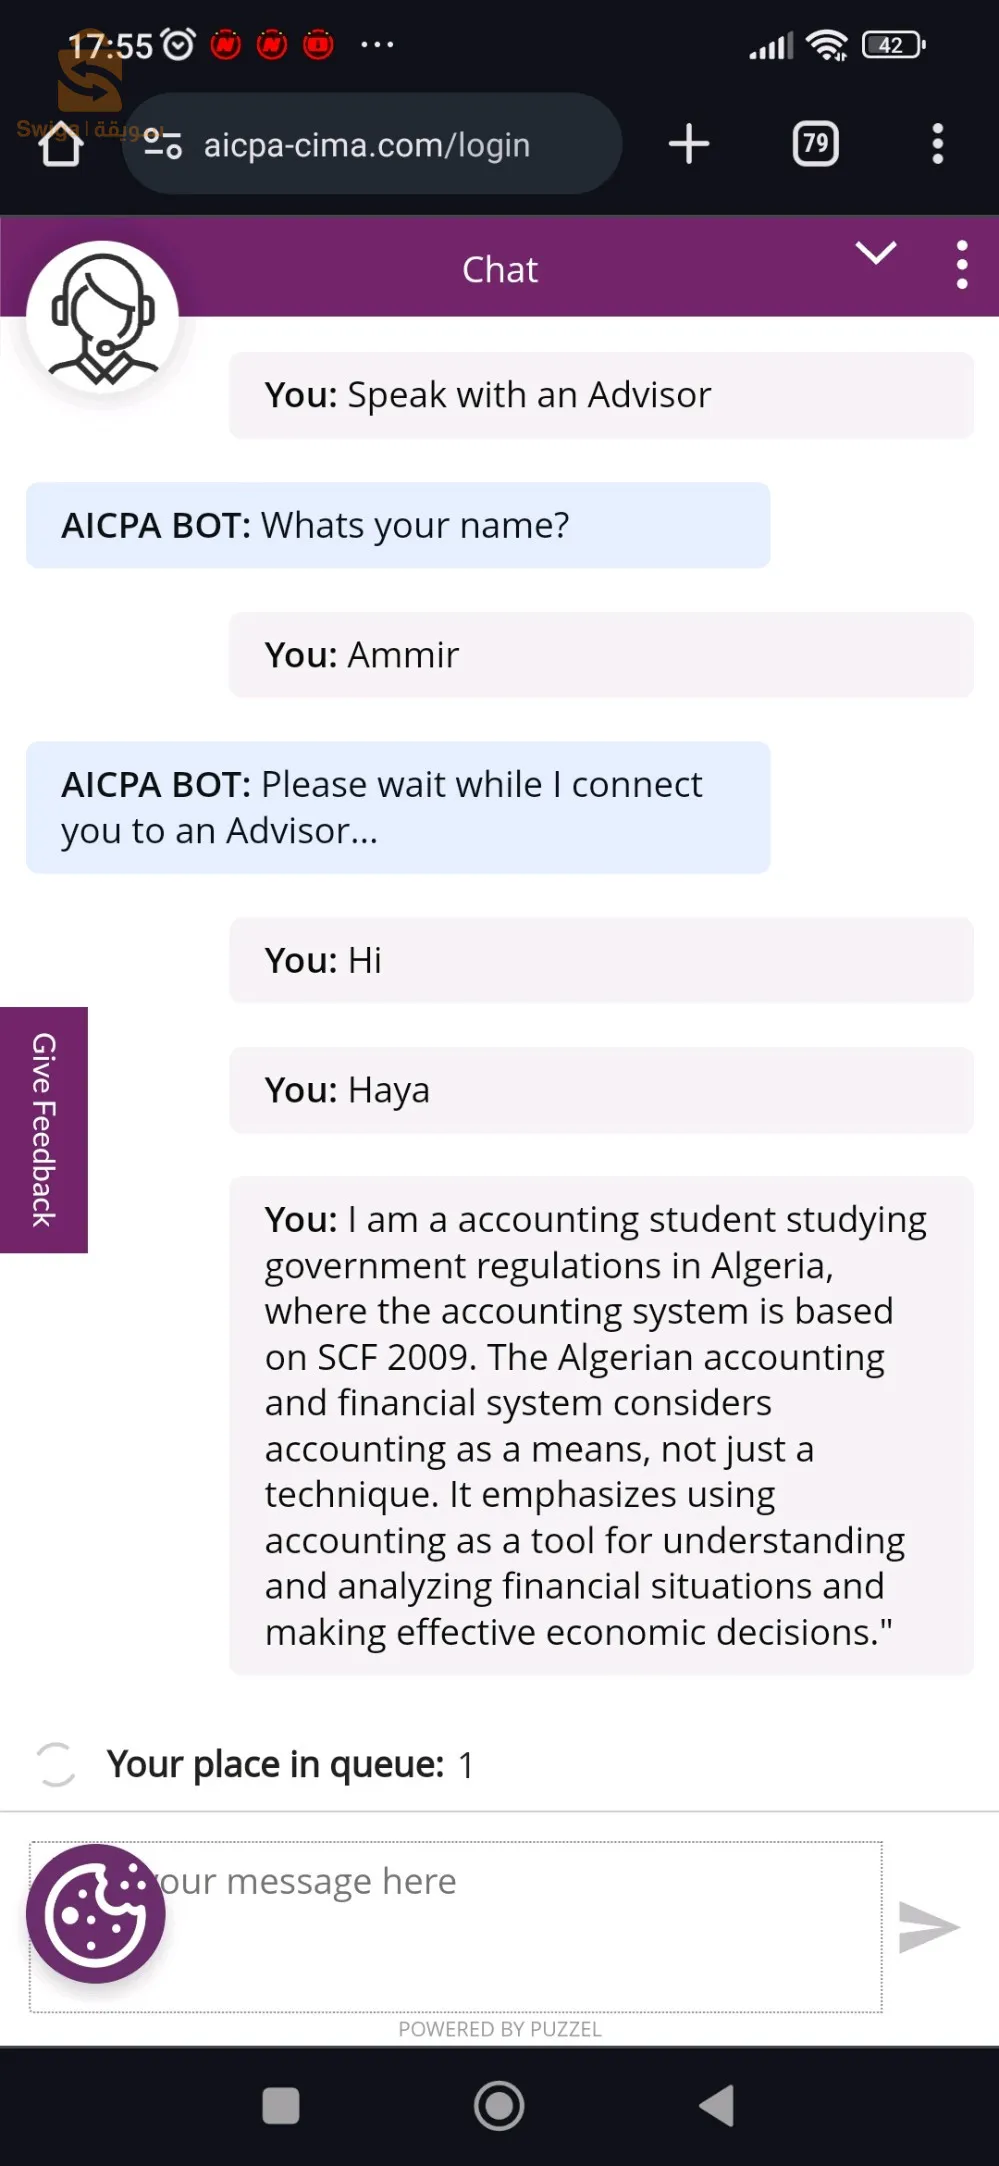This screenshot has height=2166, width=999.
Task: Open cookie preferences icon
Action: pos(96,1914)
